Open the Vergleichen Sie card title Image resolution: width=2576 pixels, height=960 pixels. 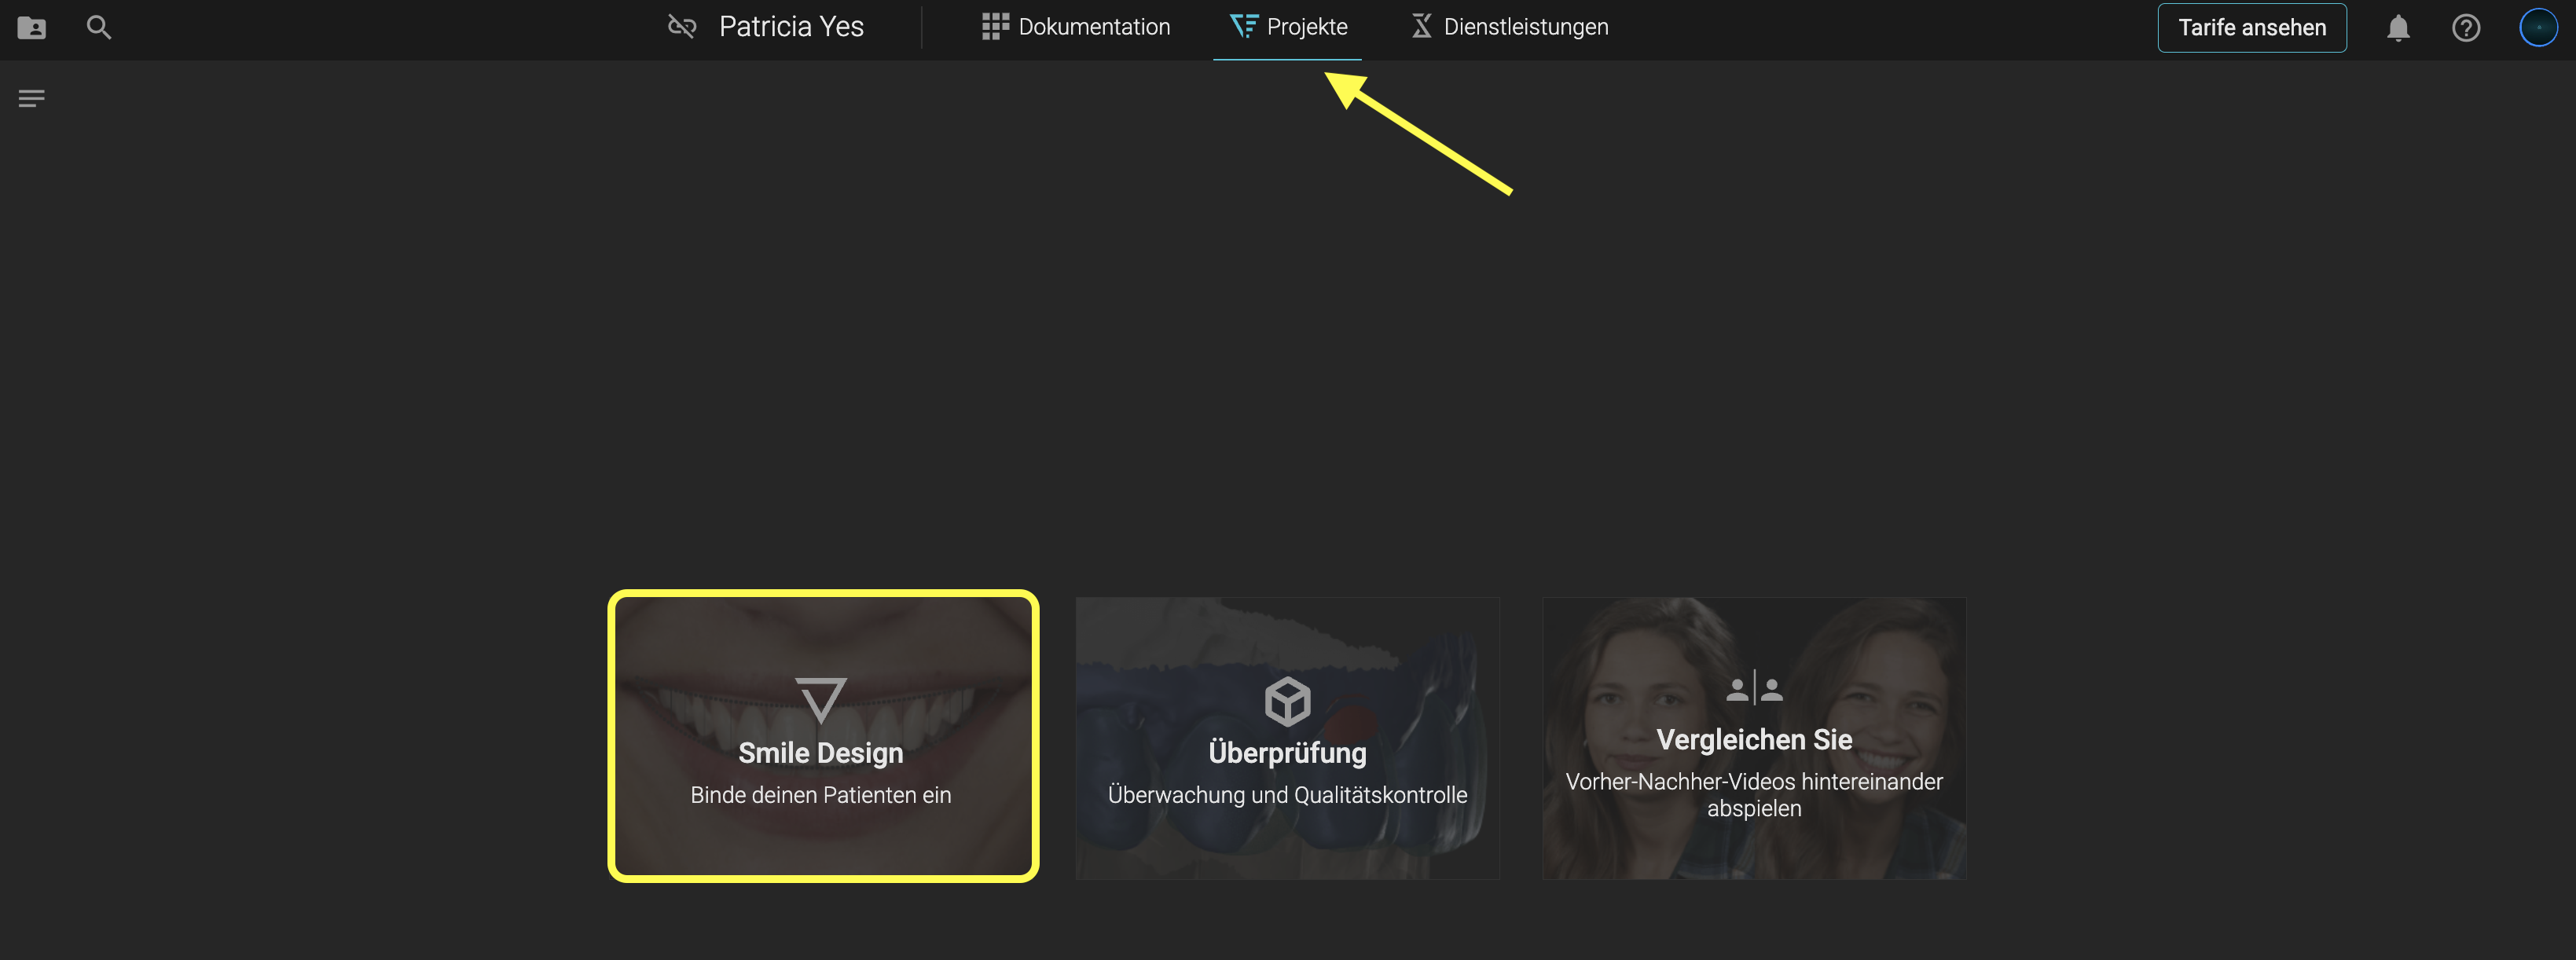(x=1754, y=740)
